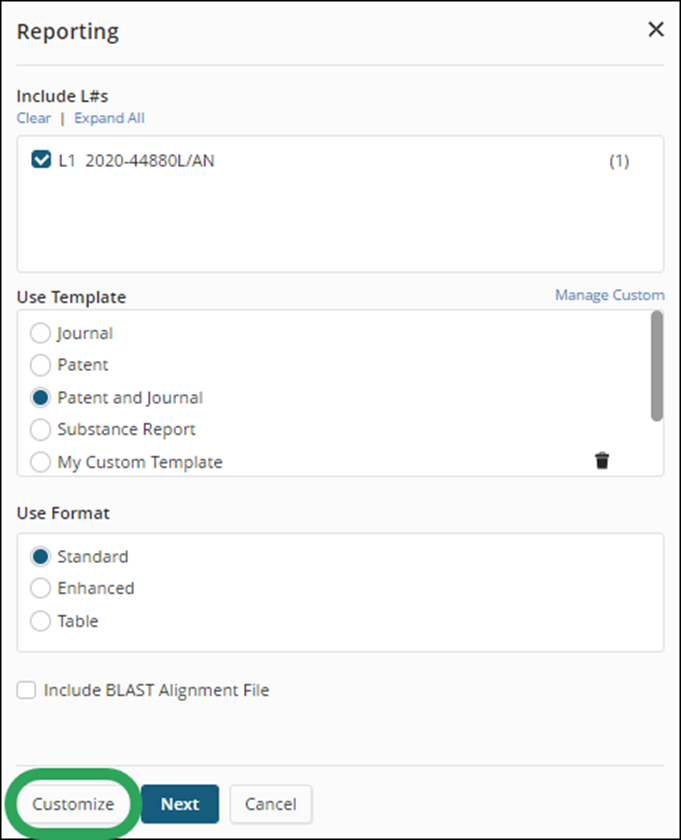Click the template list scrollbar
This screenshot has height=840, width=681.
tap(657, 366)
